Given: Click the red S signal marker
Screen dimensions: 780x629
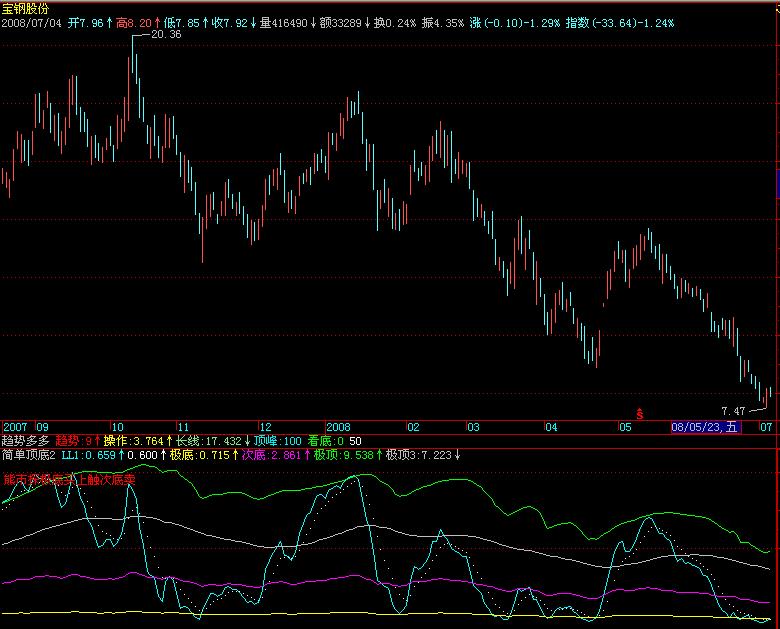Looking at the screenshot, I should [x=640, y=414].
